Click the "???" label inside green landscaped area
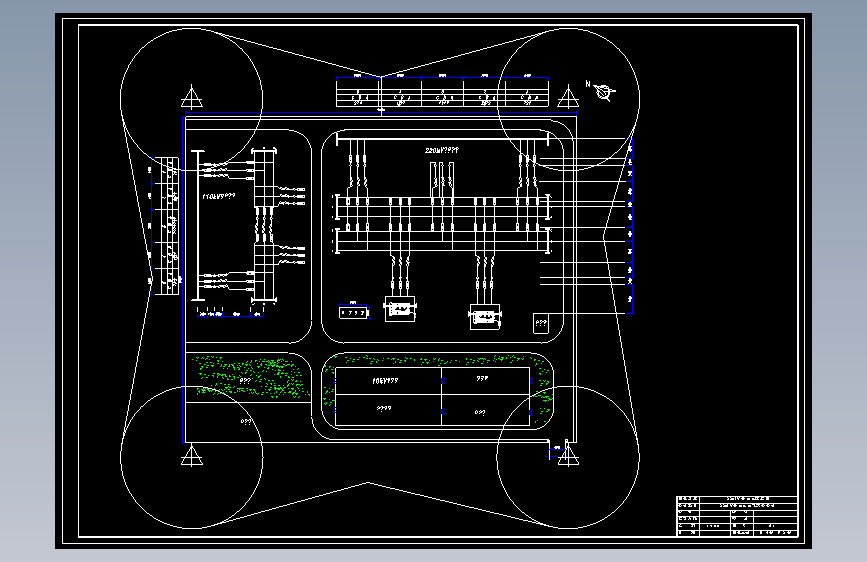Screen dimensions: 867x562 pos(245,381)
